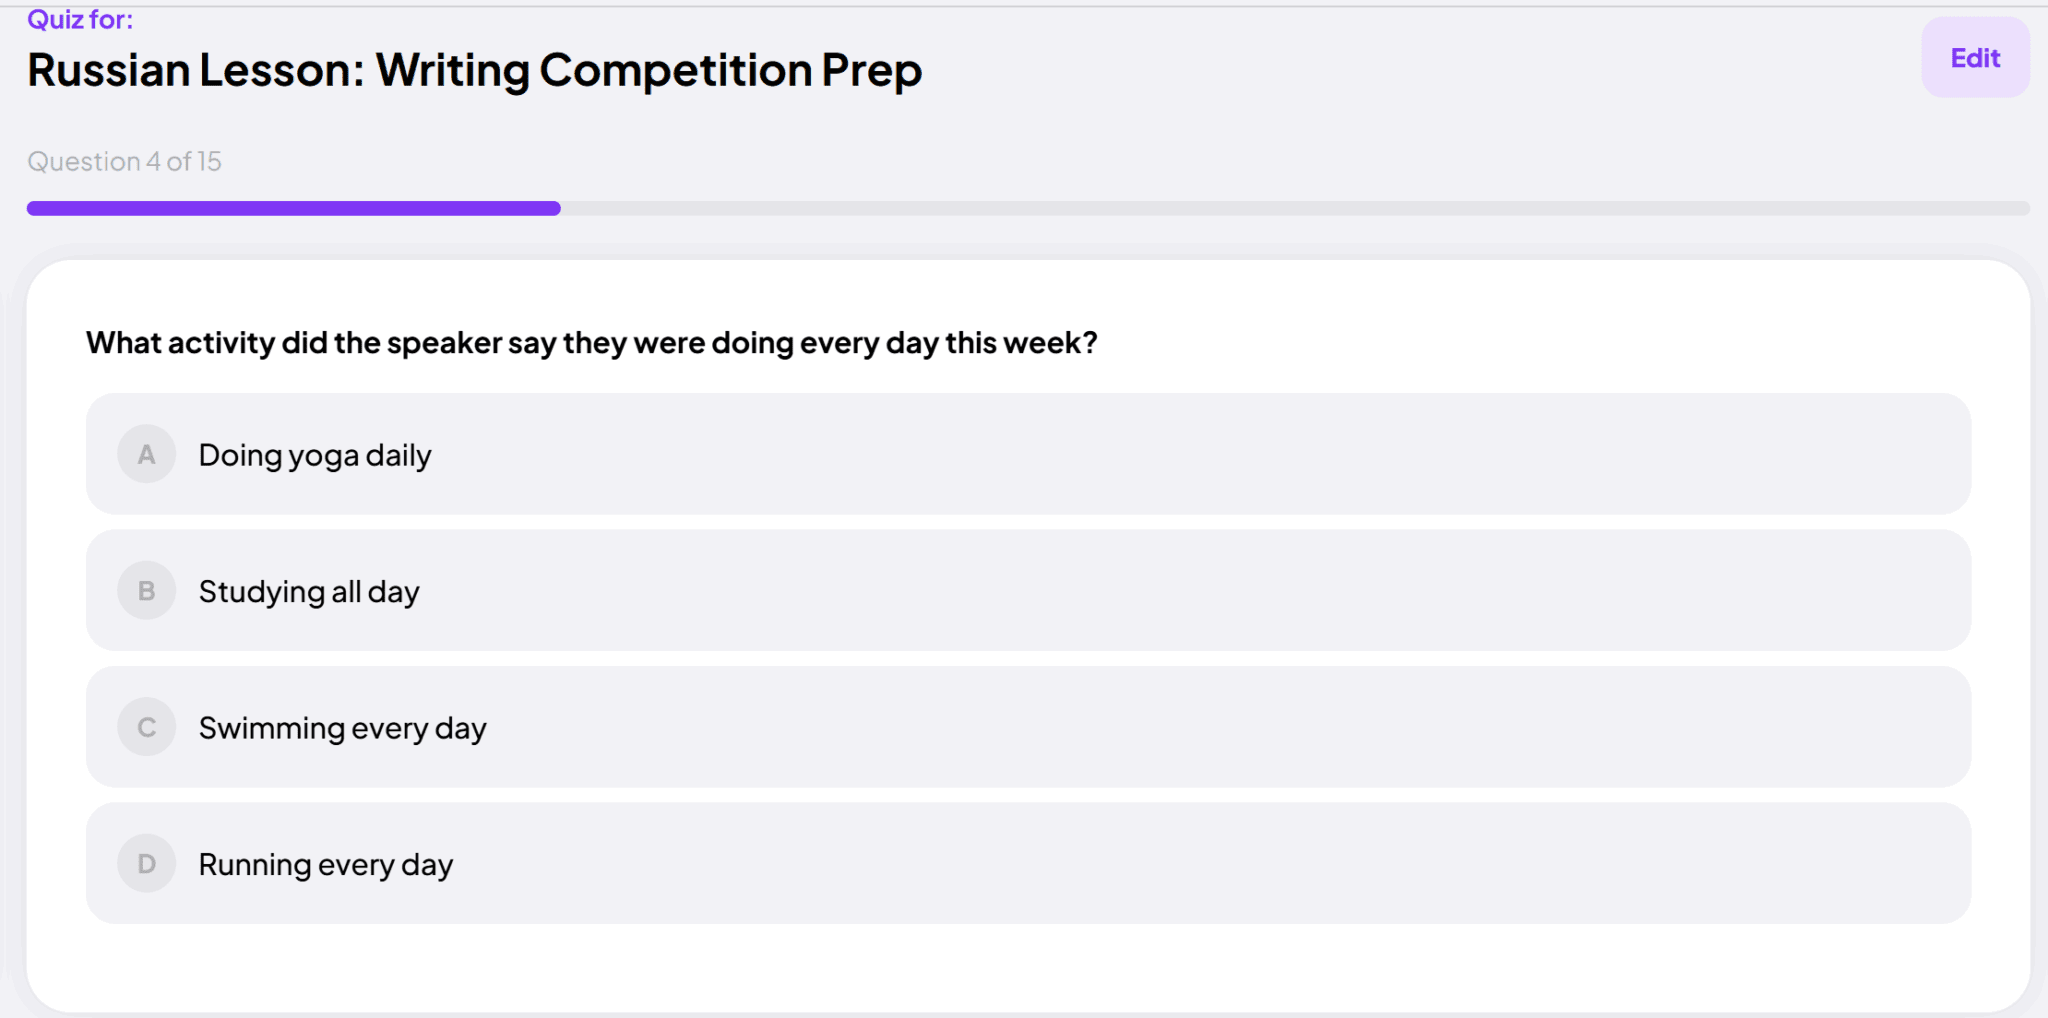Click the "Quiz for:" label
The height and width of the screenshot is (1018, 2048).
point(80,19)
